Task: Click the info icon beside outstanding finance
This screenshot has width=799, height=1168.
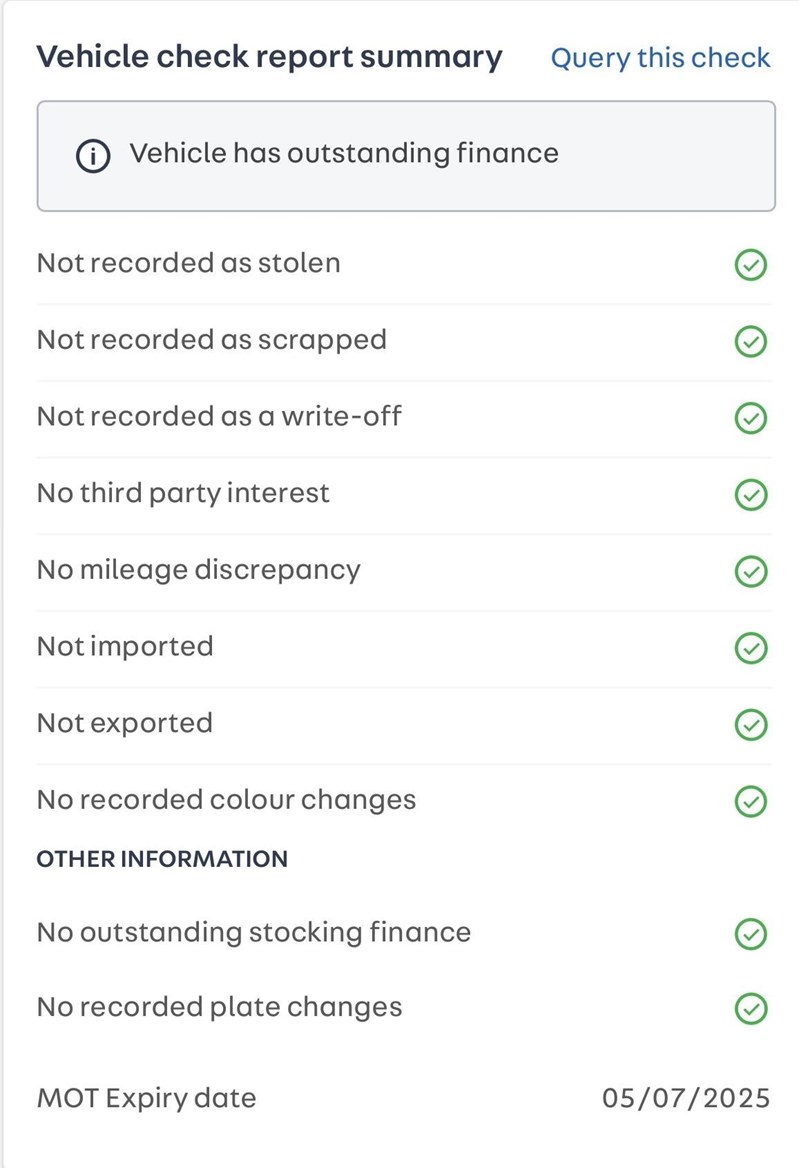Action: 93,156
